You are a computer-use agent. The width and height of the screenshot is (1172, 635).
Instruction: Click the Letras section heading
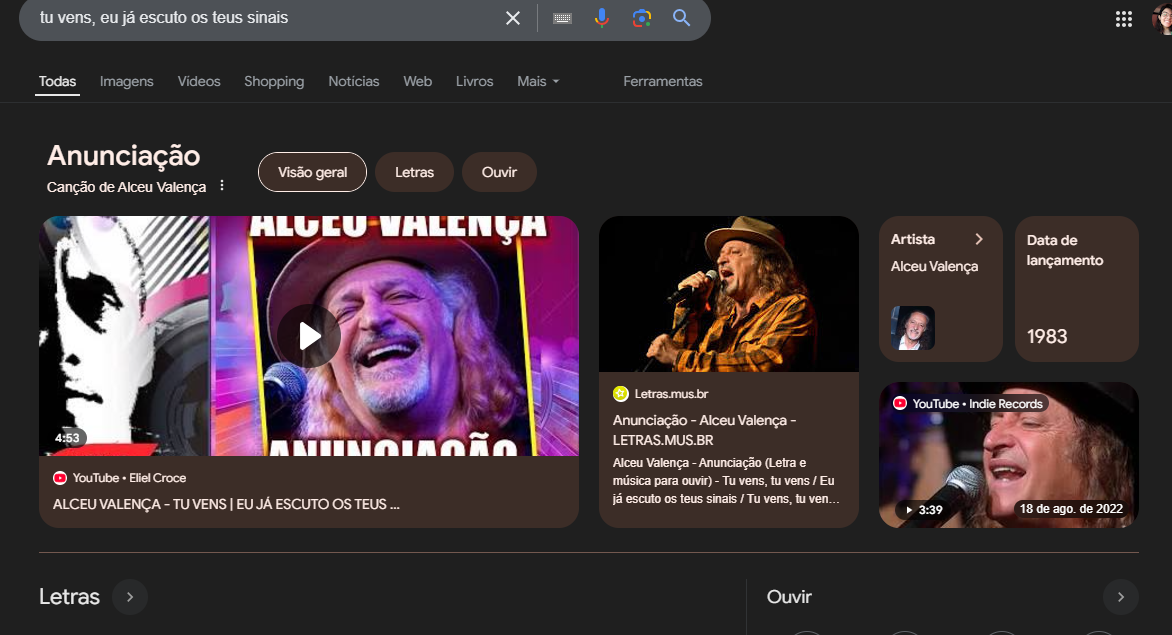click(70, 597)
